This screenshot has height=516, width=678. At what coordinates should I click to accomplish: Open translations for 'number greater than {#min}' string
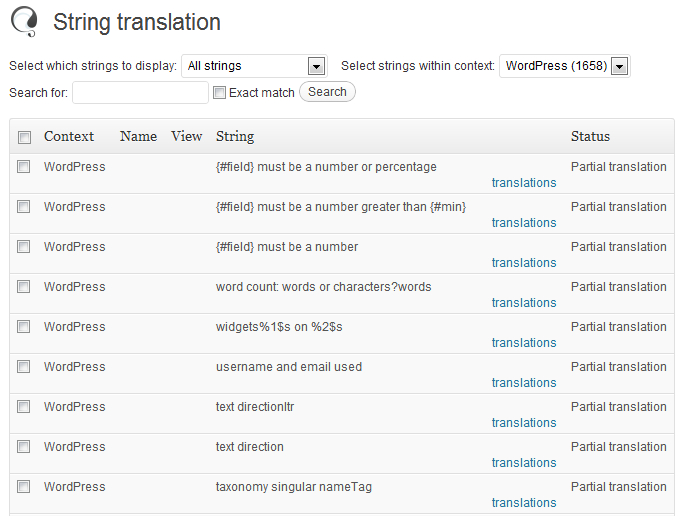tap(524, 222)
